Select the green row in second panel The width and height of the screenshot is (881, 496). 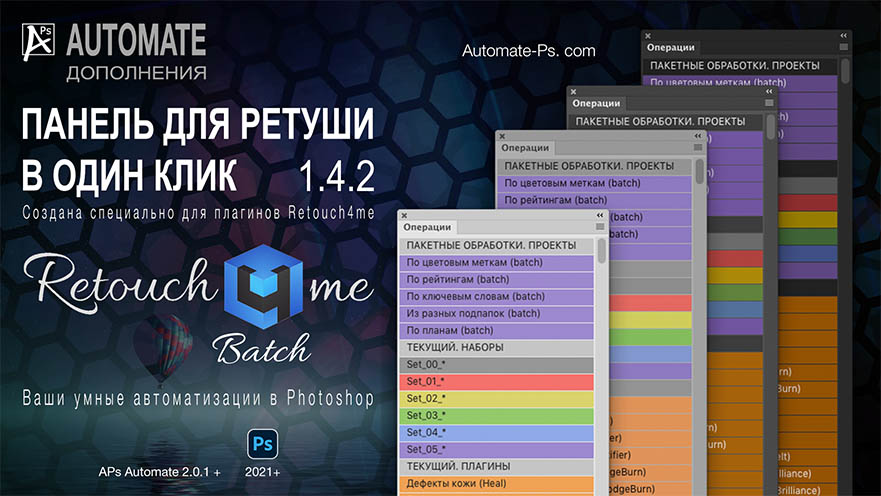pos(650,337)
